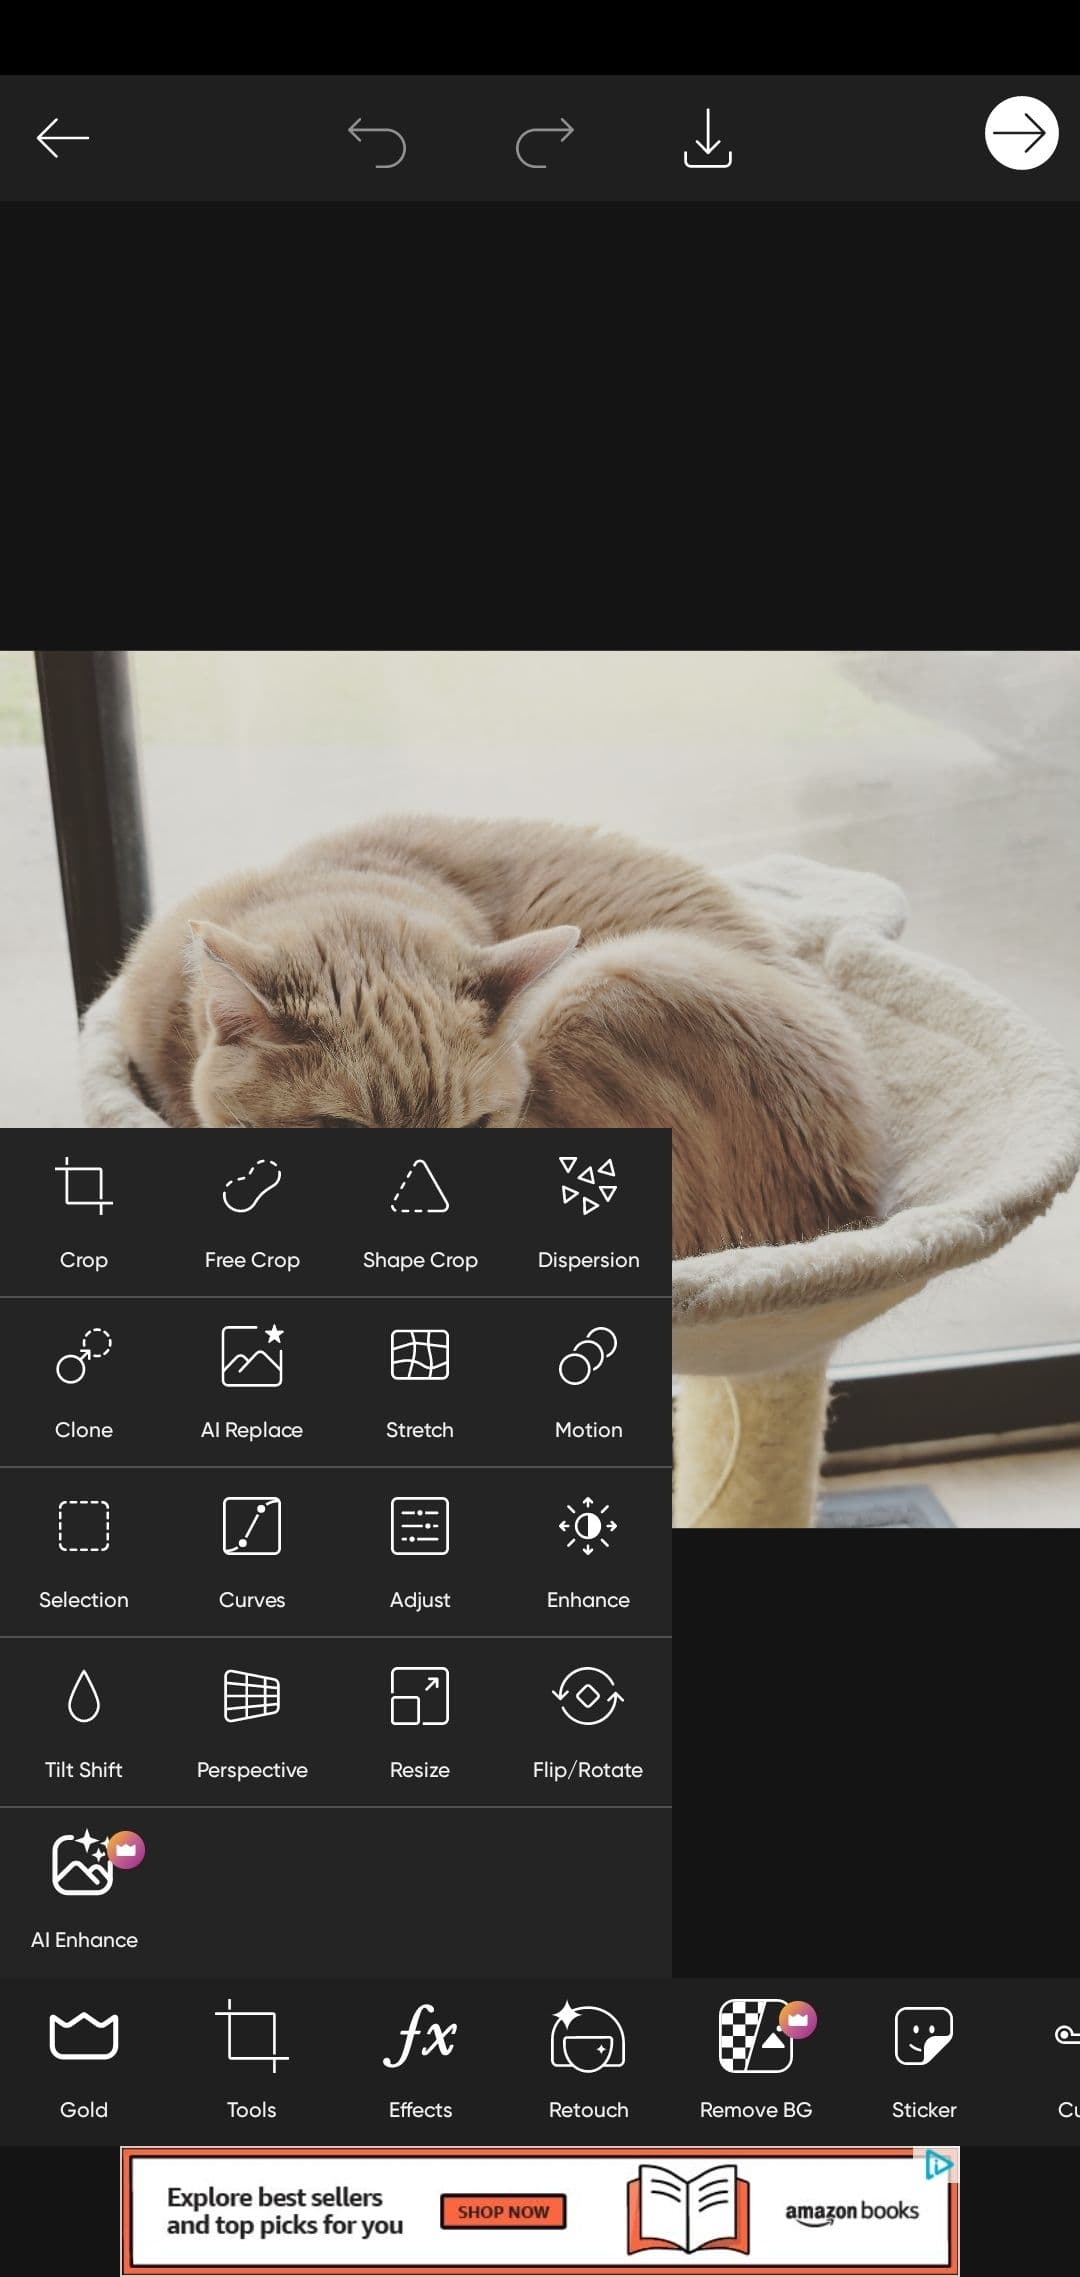The height and width of the screenshot is (2277, 1080).
Task: Open Flip/Rotate
Action: pyautogui.click(x=588, y=1723)
